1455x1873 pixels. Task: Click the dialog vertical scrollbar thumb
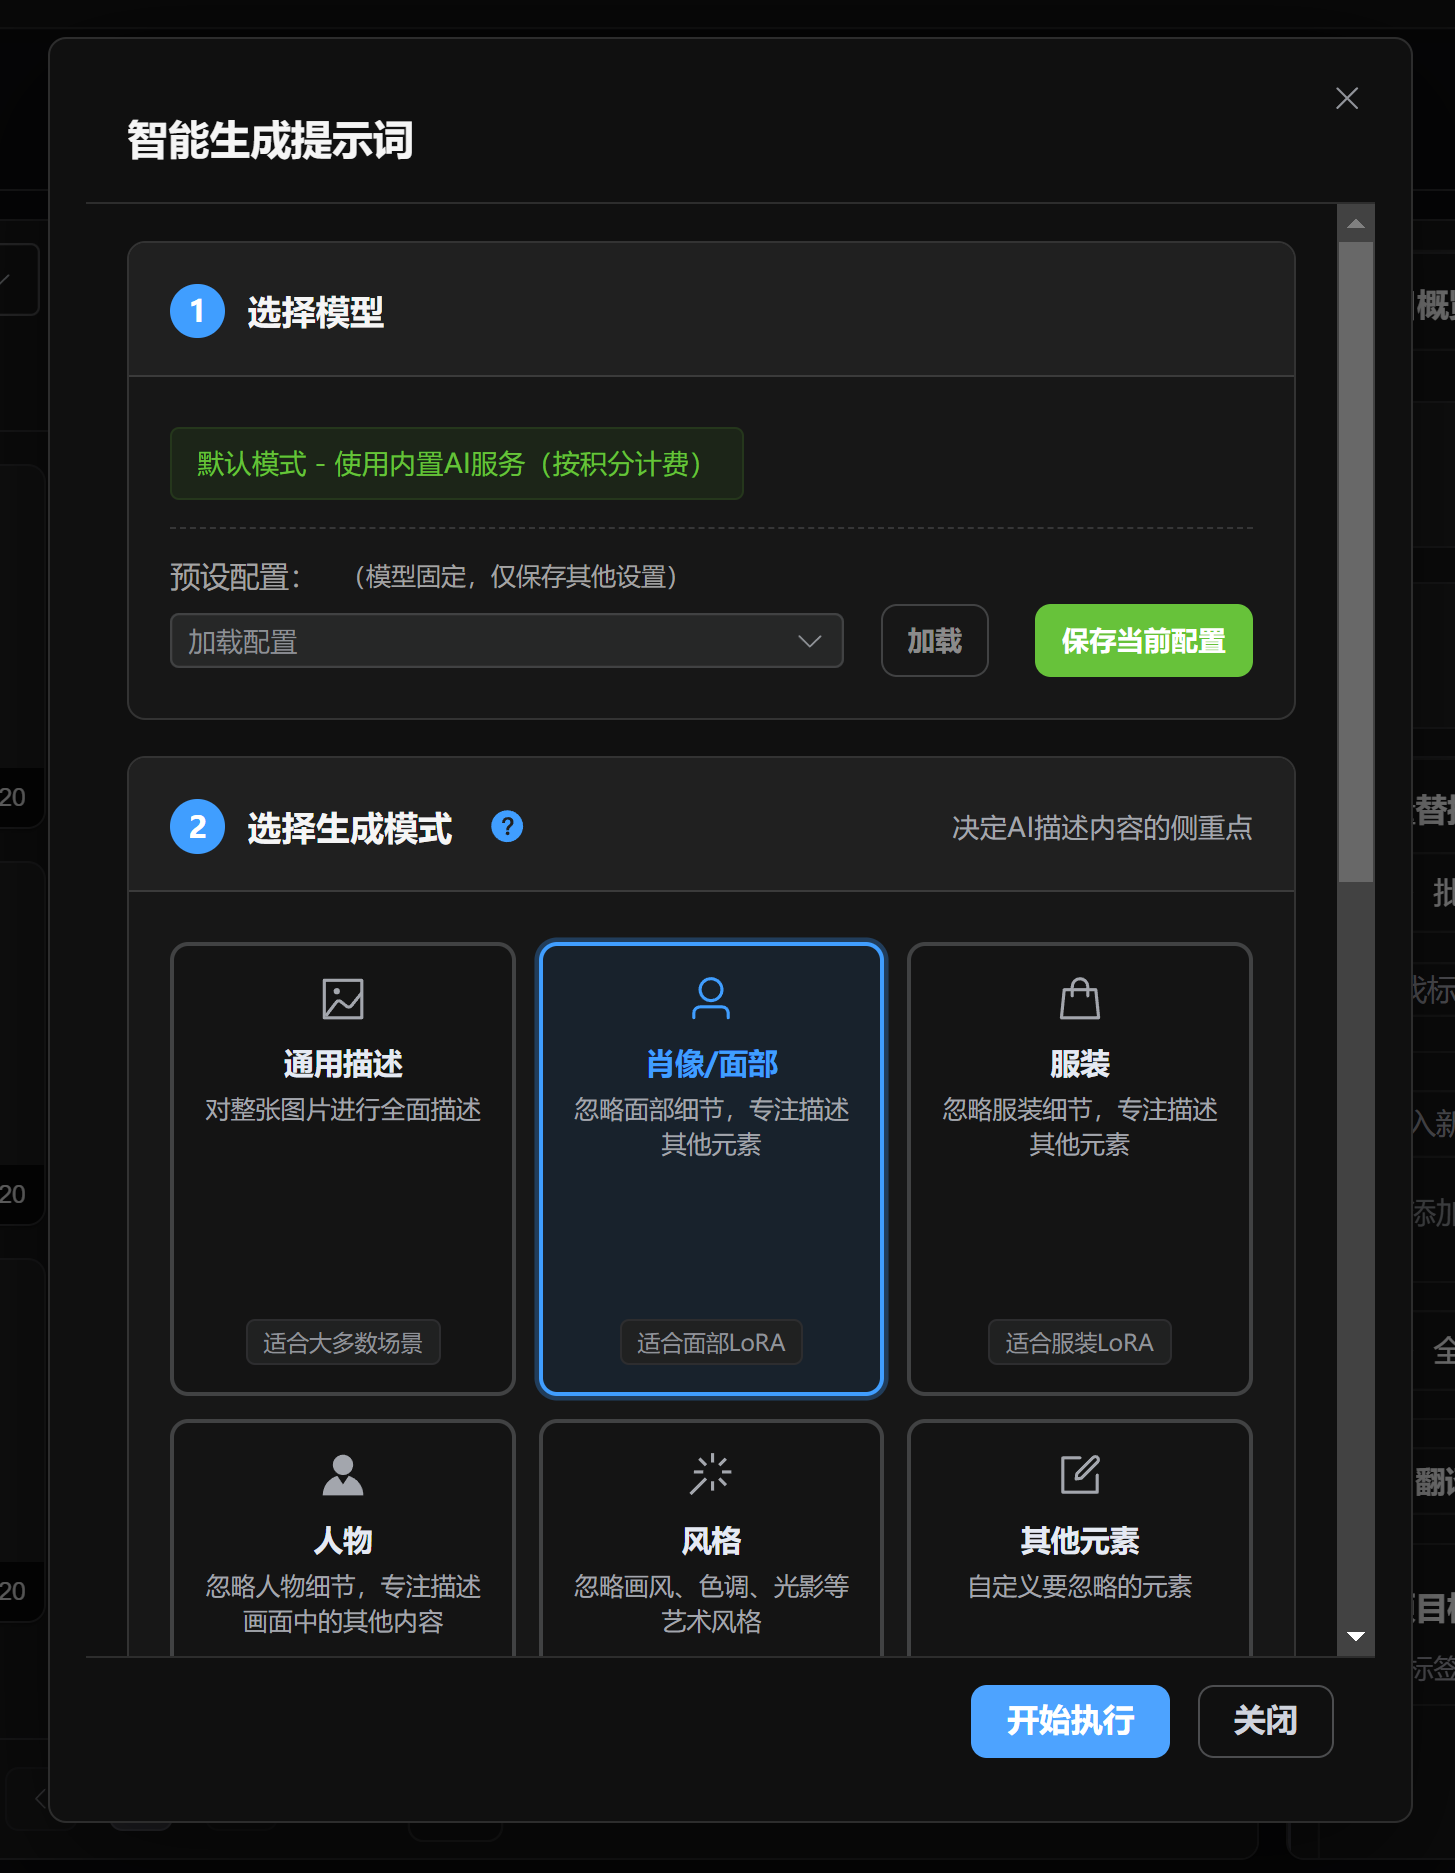click(x=1356, y=562)
